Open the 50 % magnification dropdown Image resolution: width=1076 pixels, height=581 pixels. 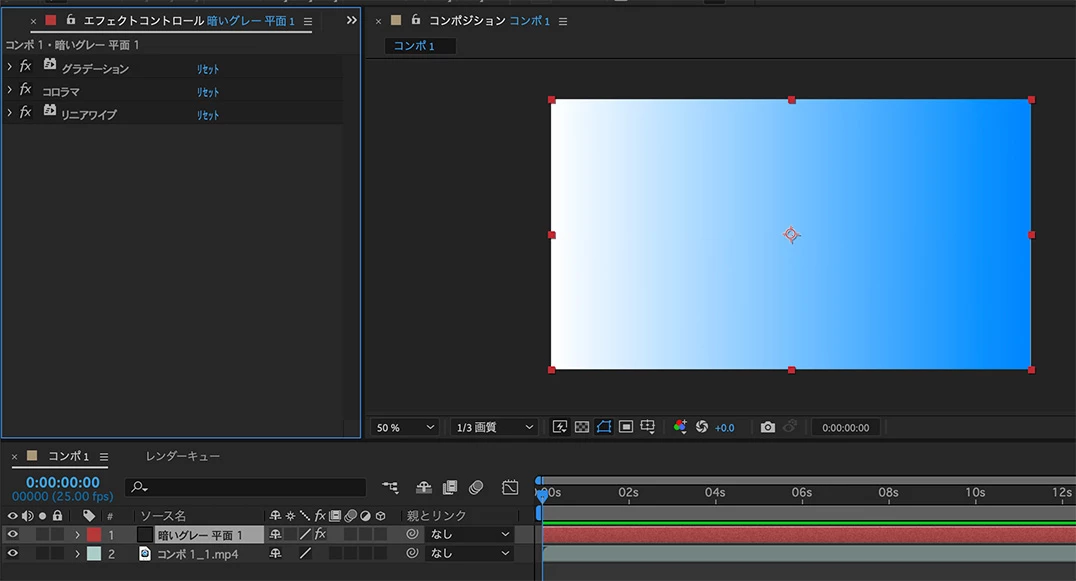405,427
